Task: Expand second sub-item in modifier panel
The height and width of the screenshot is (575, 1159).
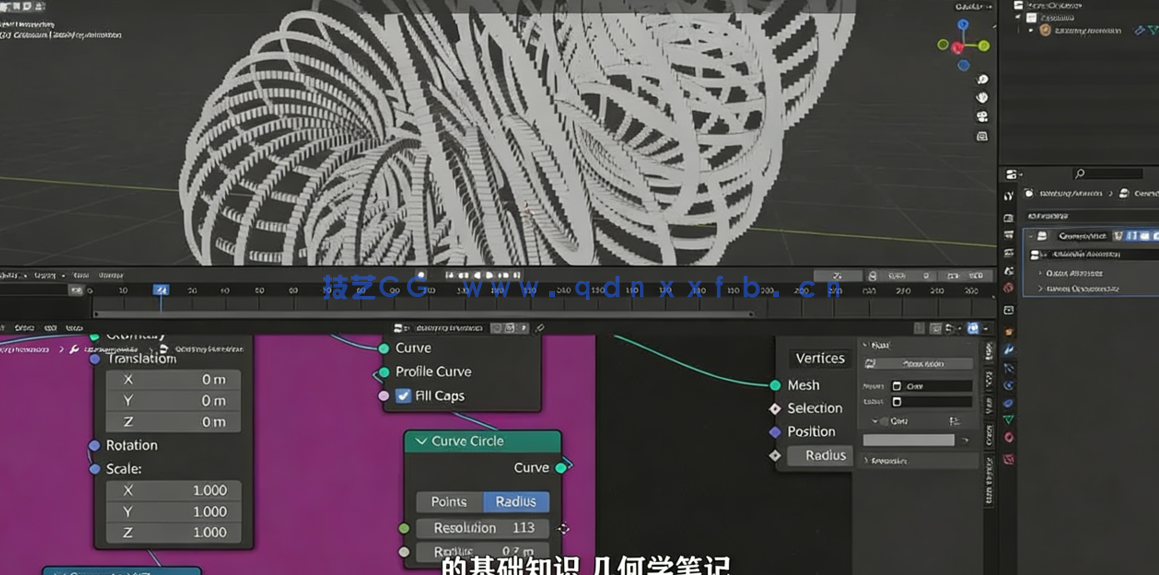Action: click(x=1041, y=289)
